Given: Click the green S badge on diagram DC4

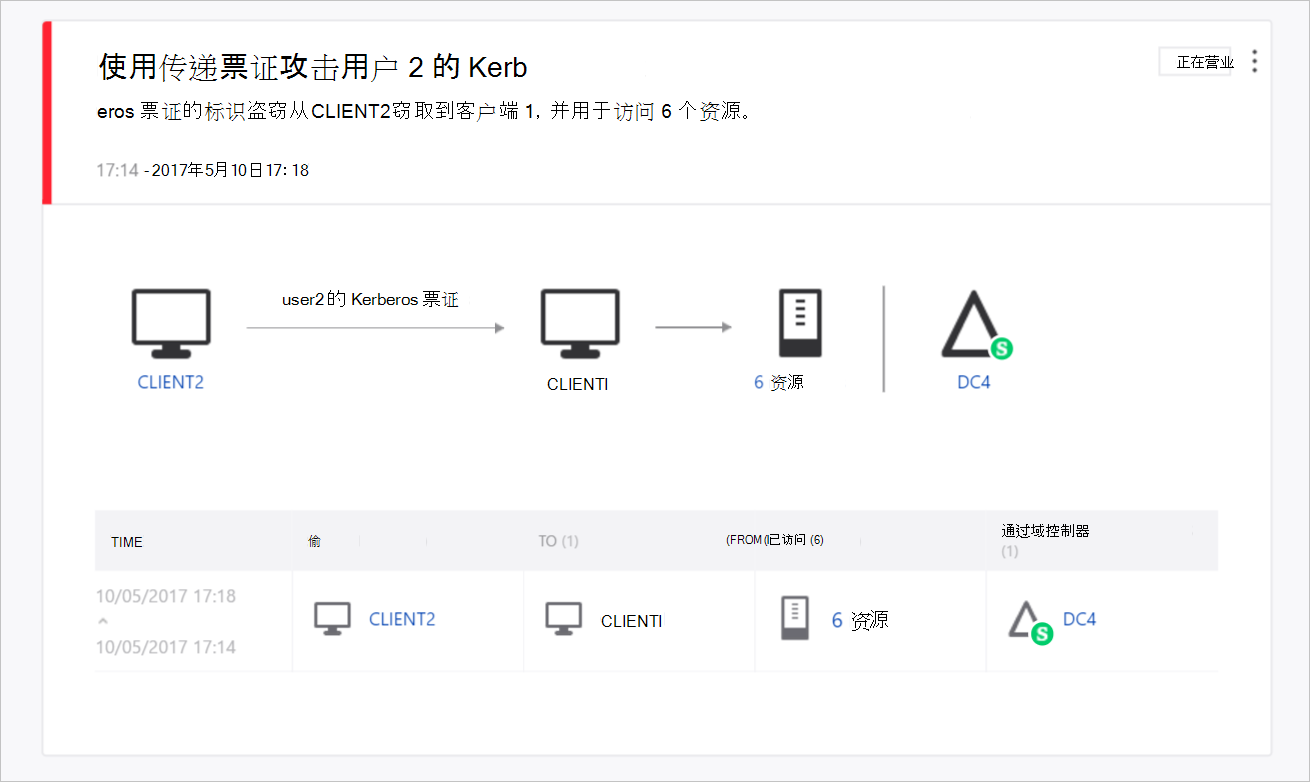Looking at the screenshot, I should pyautogui.click(x=1001, y=348).
